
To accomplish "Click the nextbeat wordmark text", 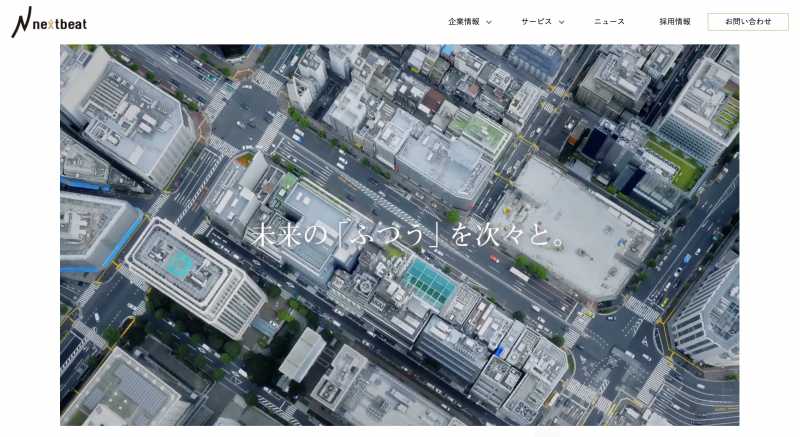I will coord(59,22).
